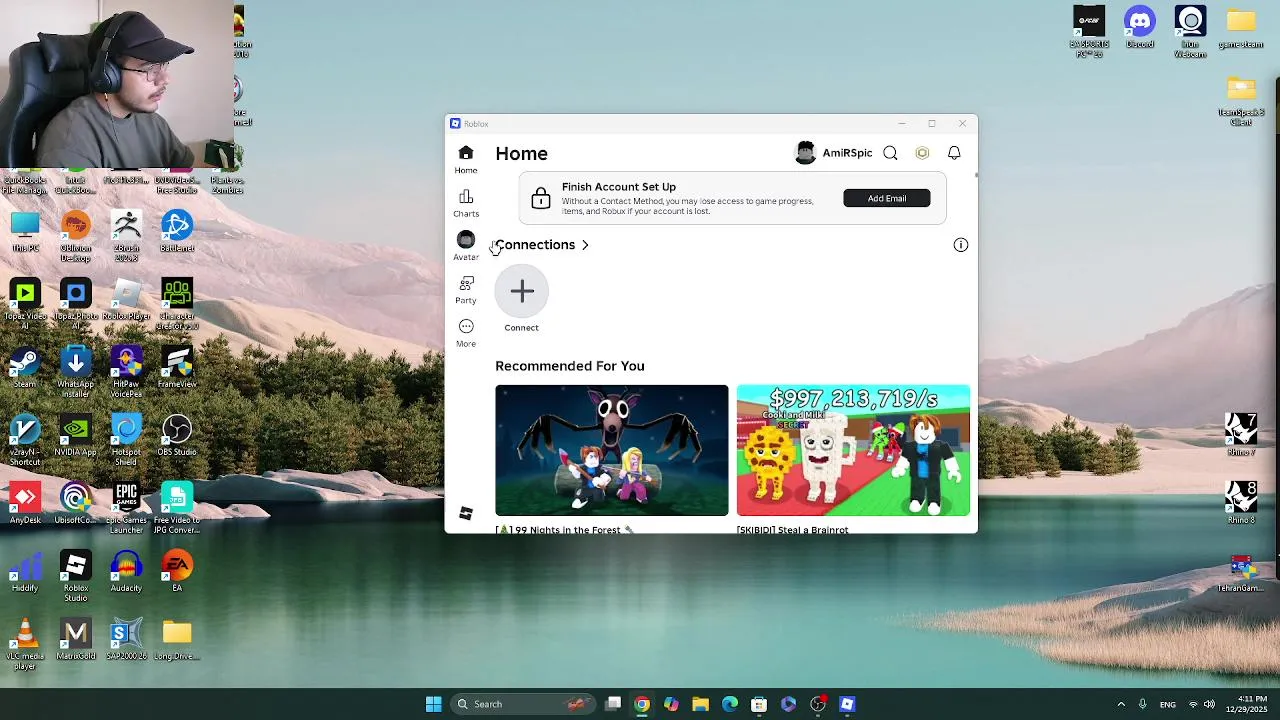Select the VLC media player desktop icon

[x=25, y=645]
